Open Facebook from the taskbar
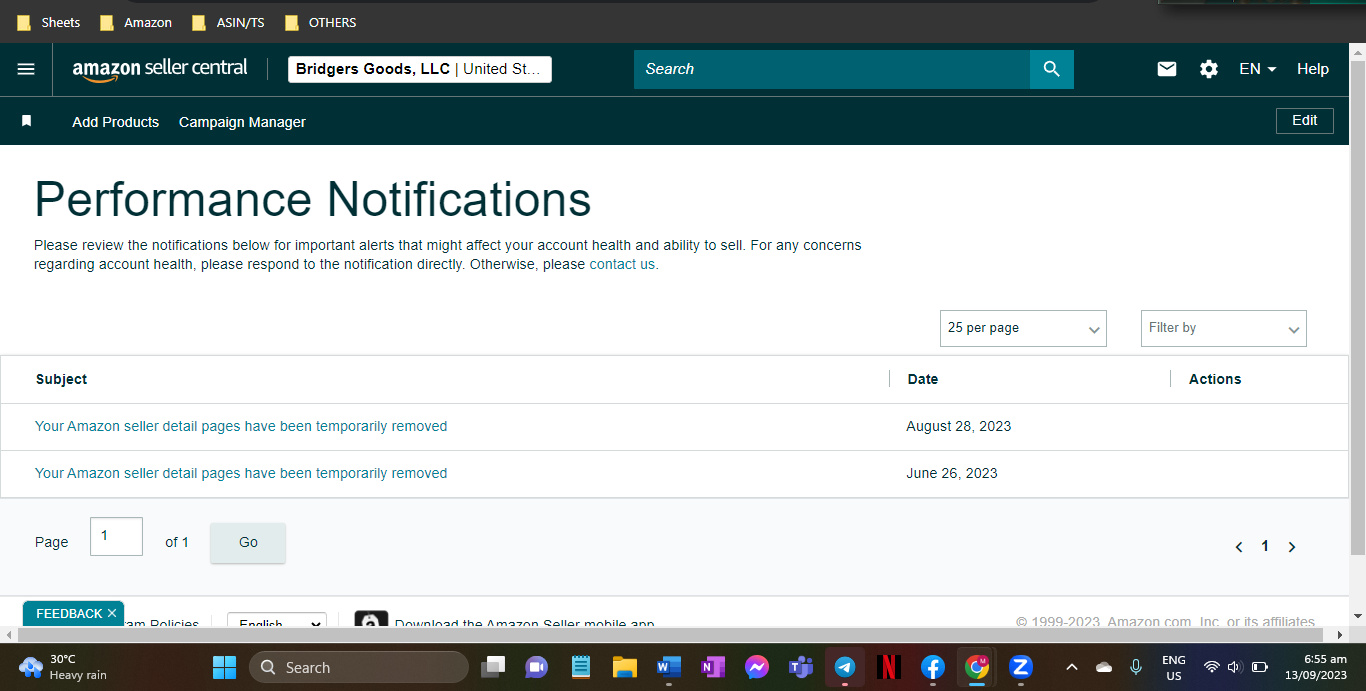This screenshot has width=1366, height=691. coord(933,667)
